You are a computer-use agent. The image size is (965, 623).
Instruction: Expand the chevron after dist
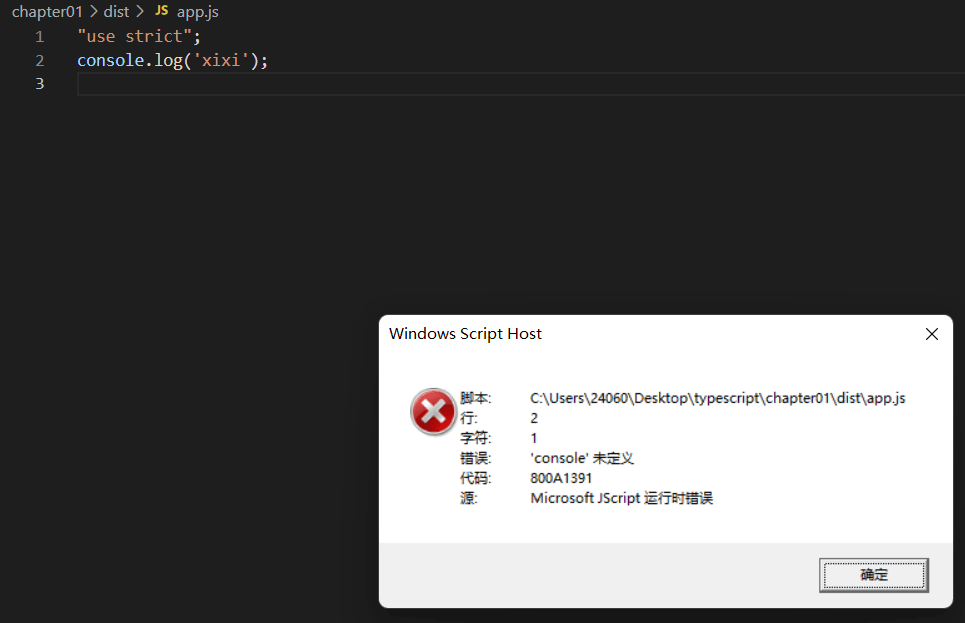(x=140, y=12)
